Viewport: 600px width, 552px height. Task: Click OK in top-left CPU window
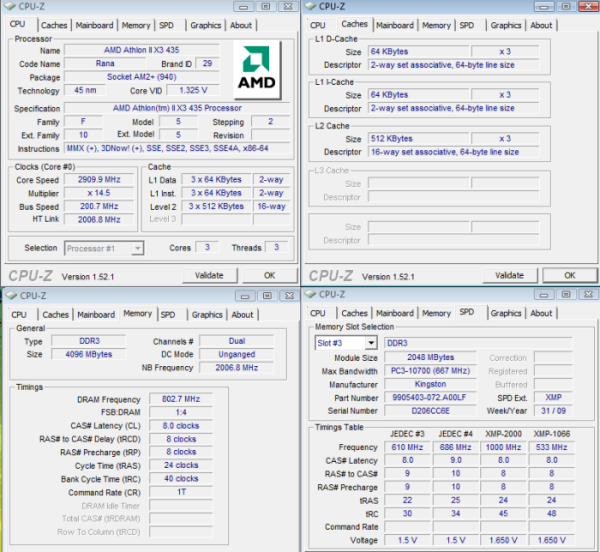pyautogui.click(x=270, y=275)
